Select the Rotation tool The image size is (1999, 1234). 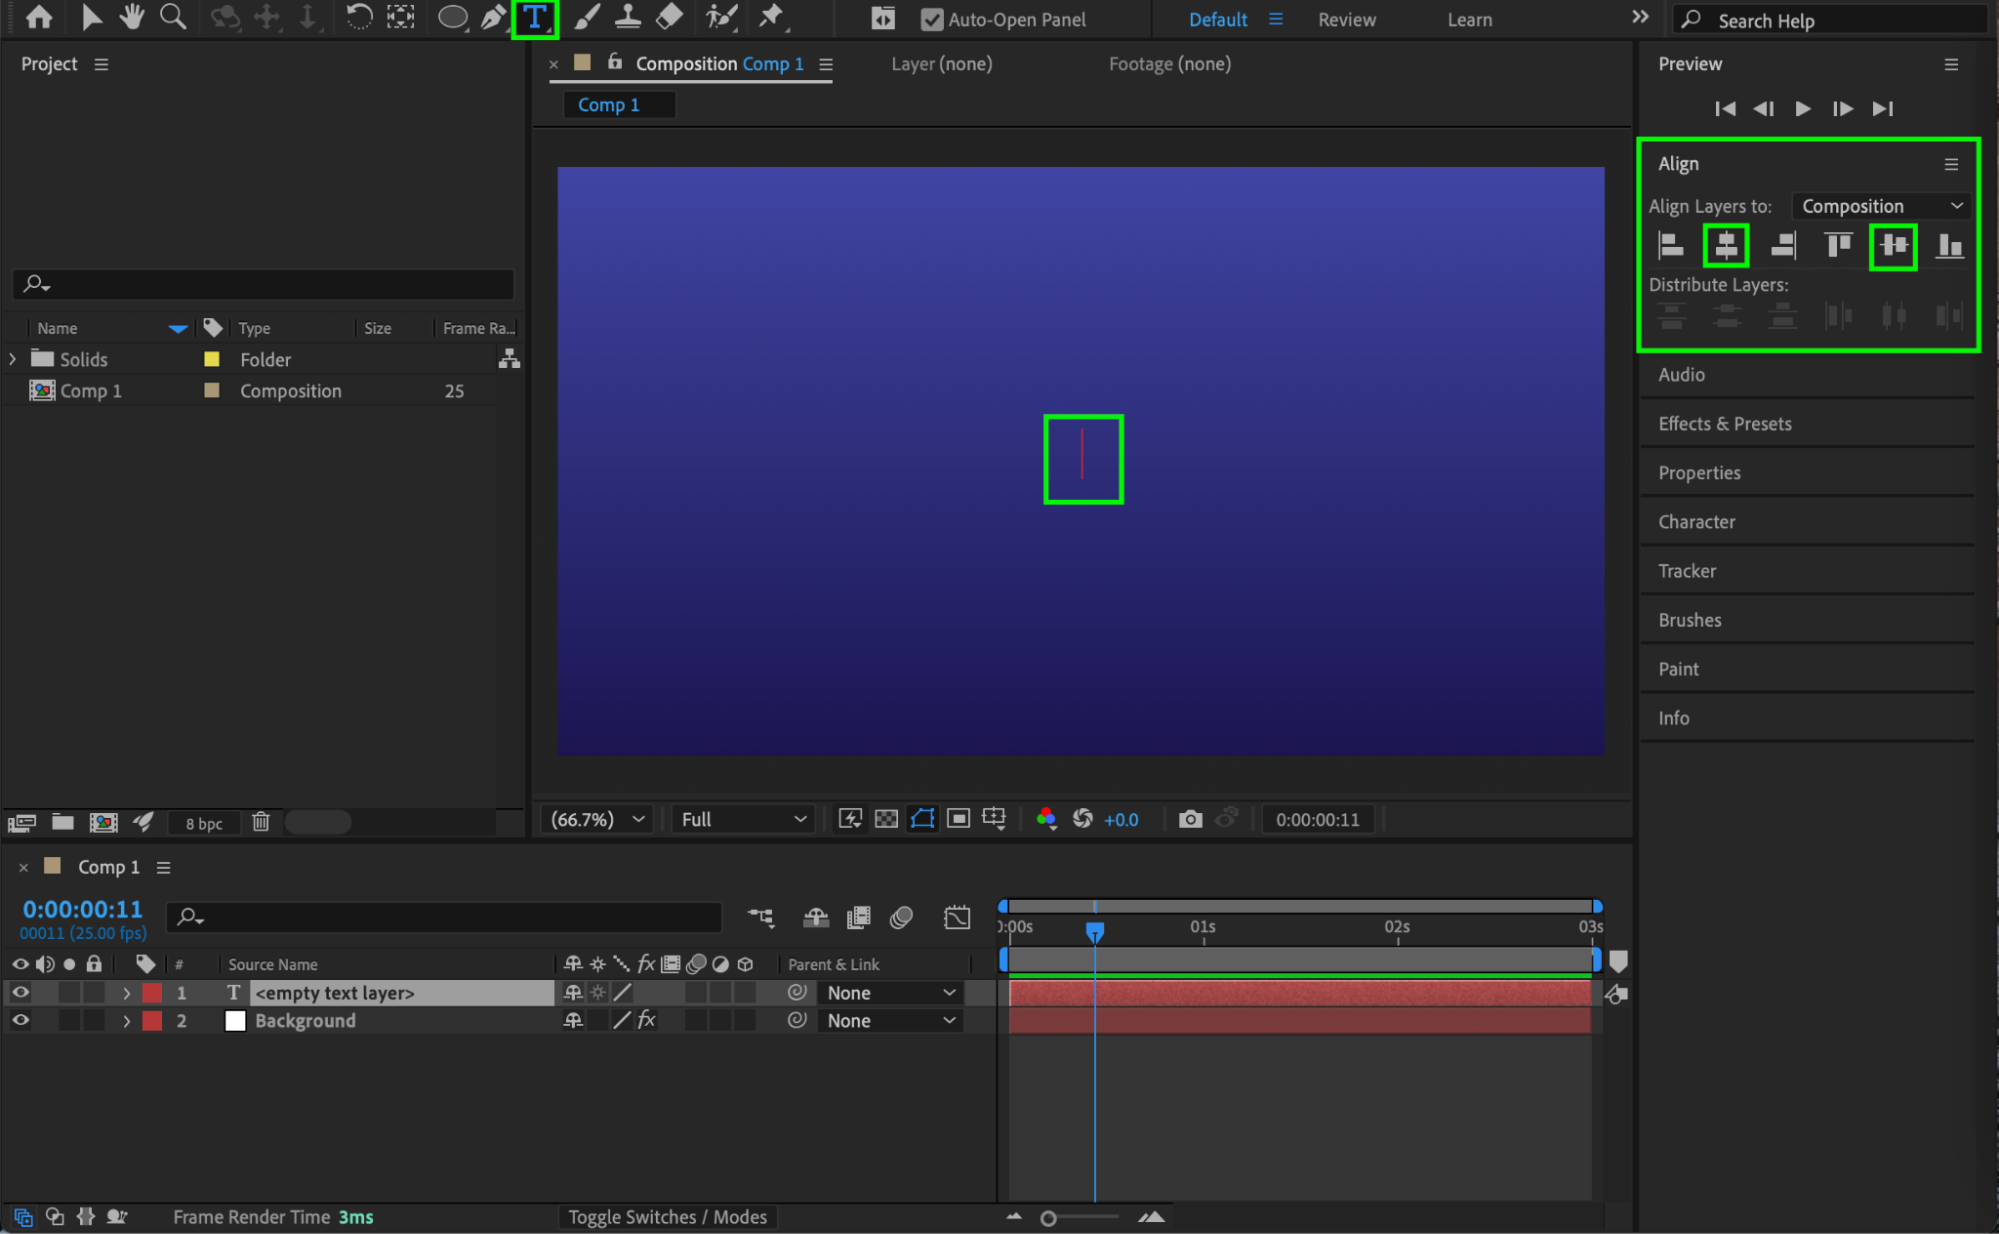(x=358, y=17)
